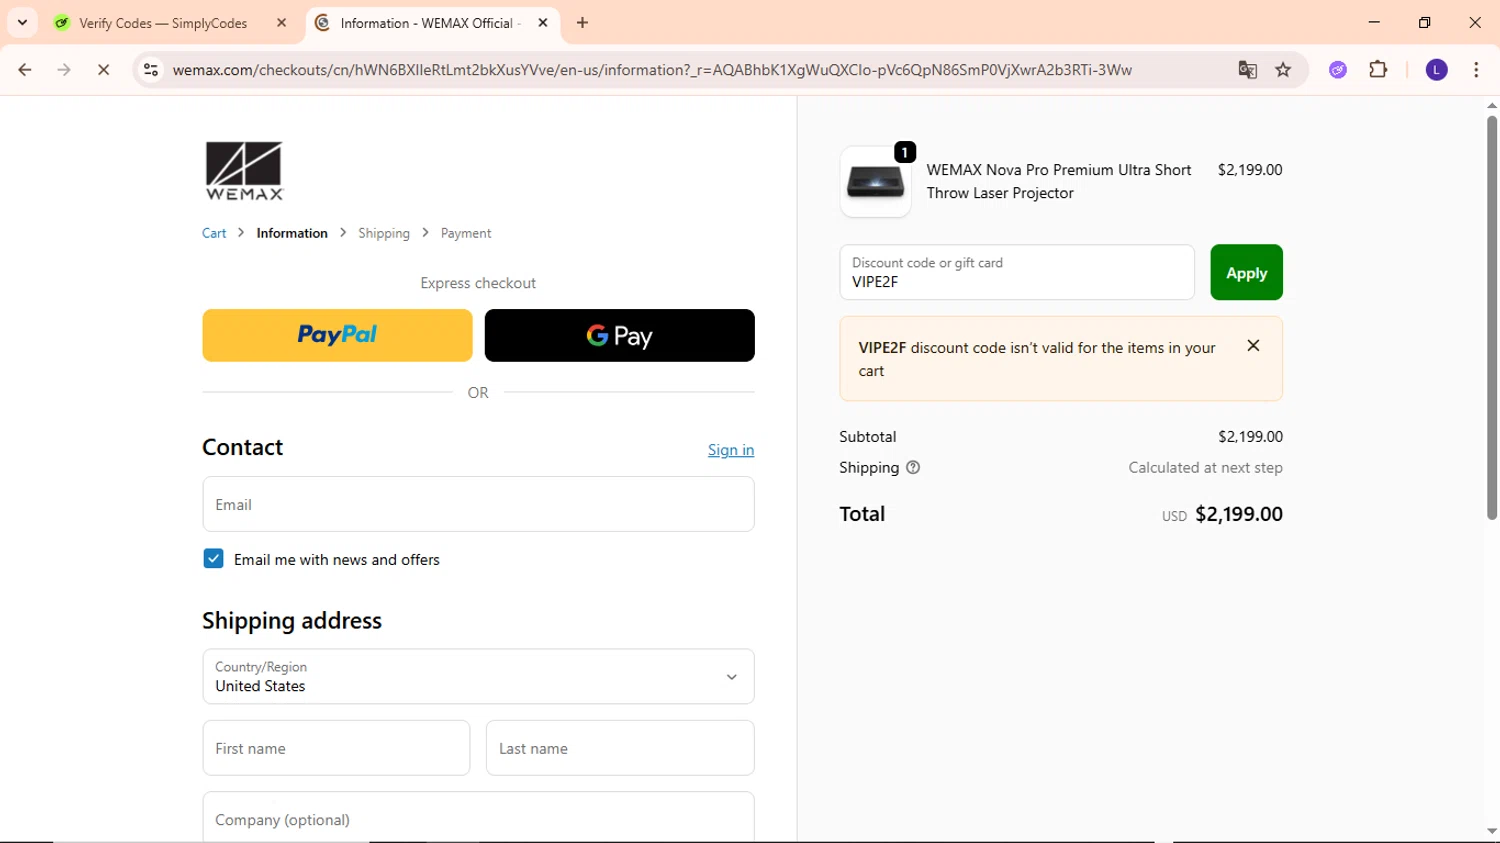Click Information breadcrumb step
Viewport: 1500px width, 843px height.
point(292,233)
